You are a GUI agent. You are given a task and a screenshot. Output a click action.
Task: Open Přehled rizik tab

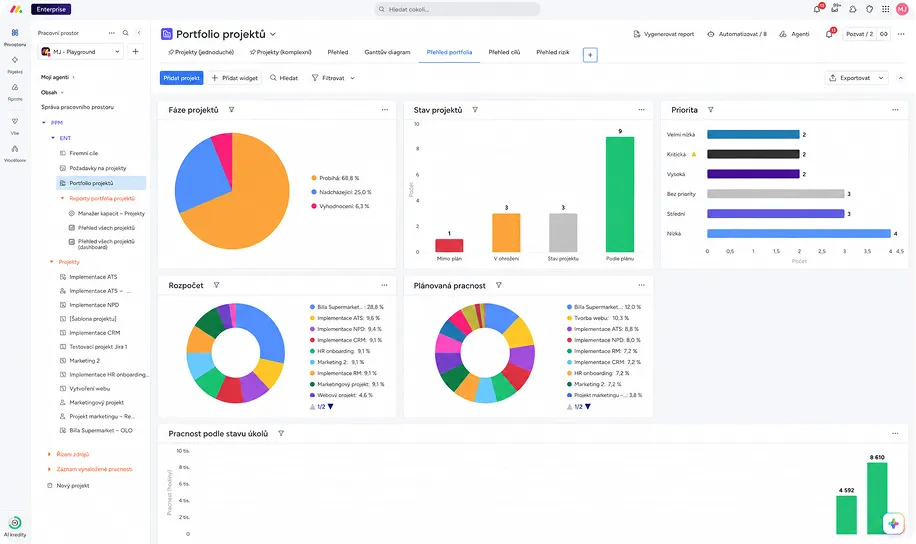(553, 52)
